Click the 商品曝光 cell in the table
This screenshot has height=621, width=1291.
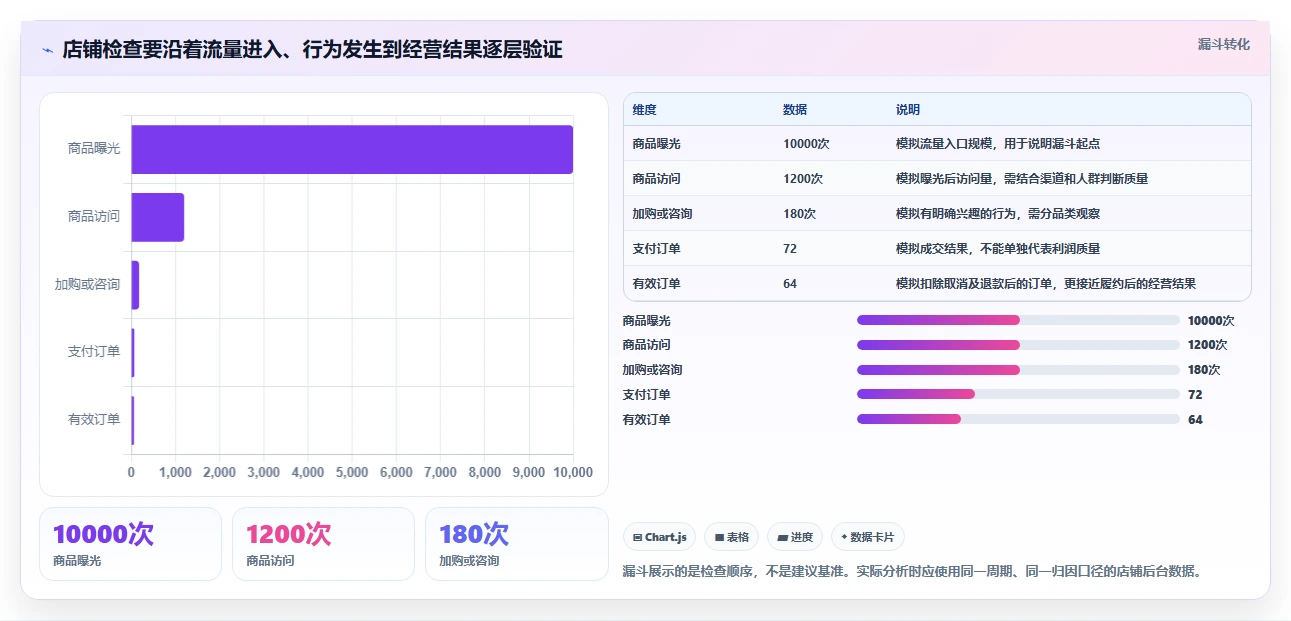(657, 144)
